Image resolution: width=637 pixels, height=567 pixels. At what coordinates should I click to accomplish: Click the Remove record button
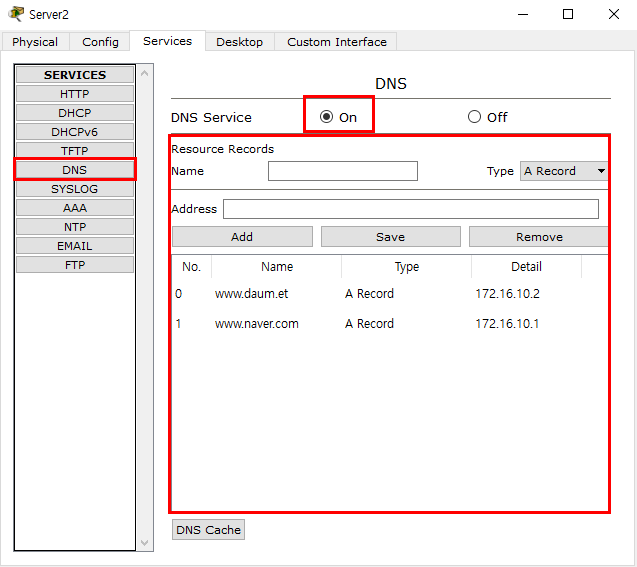[x=539, y=237]
